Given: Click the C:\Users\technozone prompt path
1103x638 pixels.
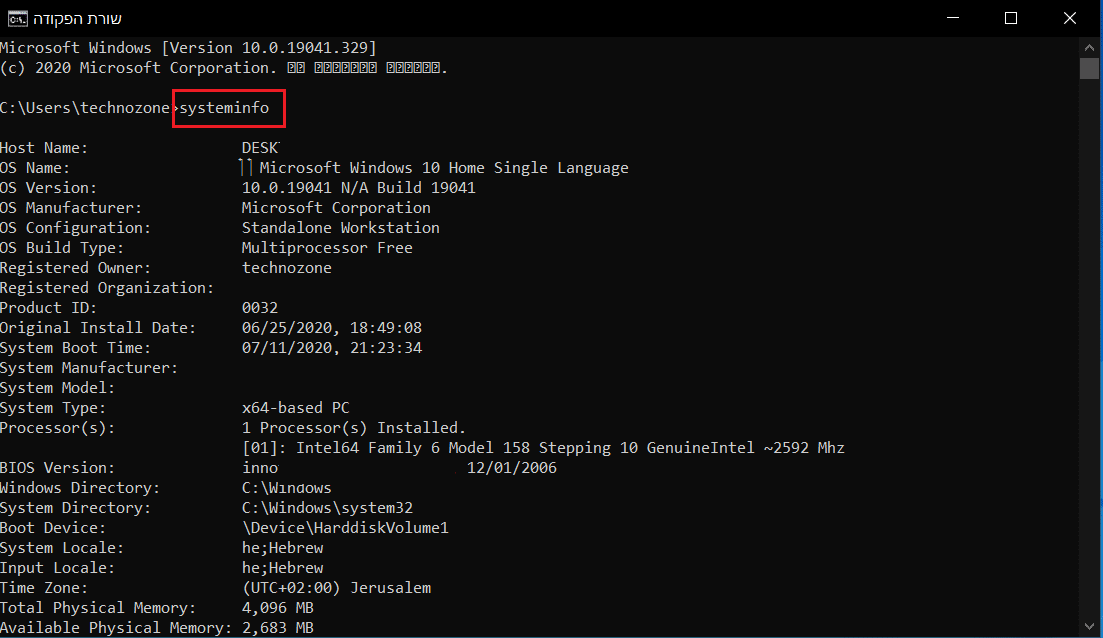Looking at the screenshot, I should point(85,108).
